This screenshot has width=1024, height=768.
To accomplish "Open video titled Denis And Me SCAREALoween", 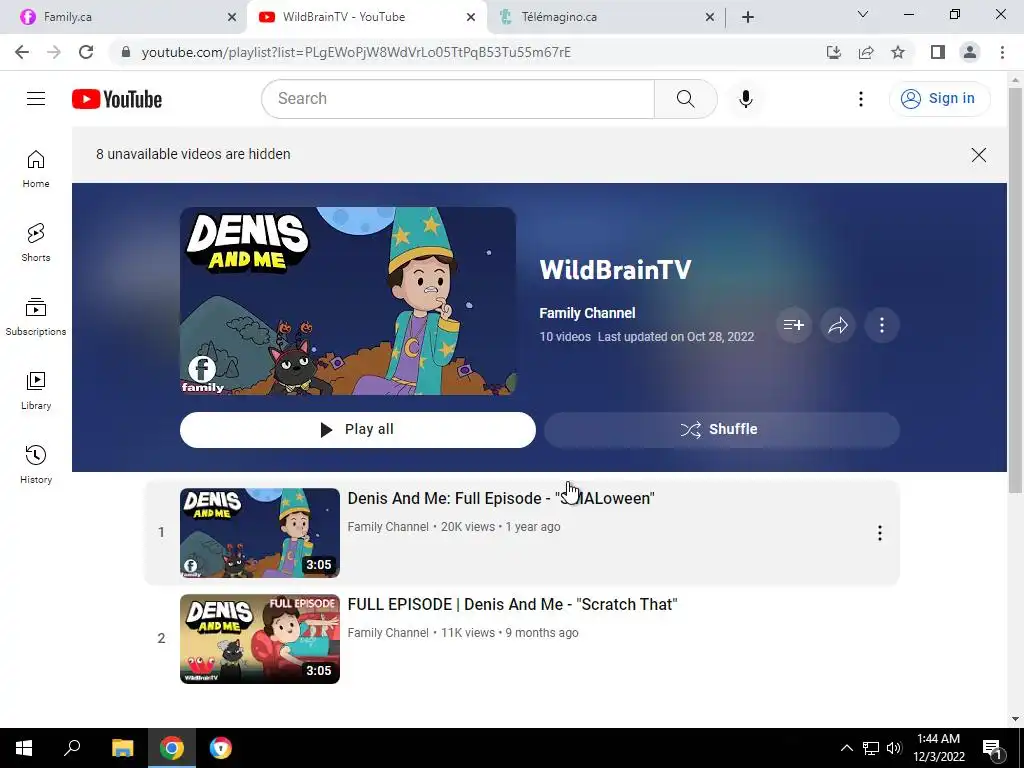I will pyautogui.click(x=501, y=498).
